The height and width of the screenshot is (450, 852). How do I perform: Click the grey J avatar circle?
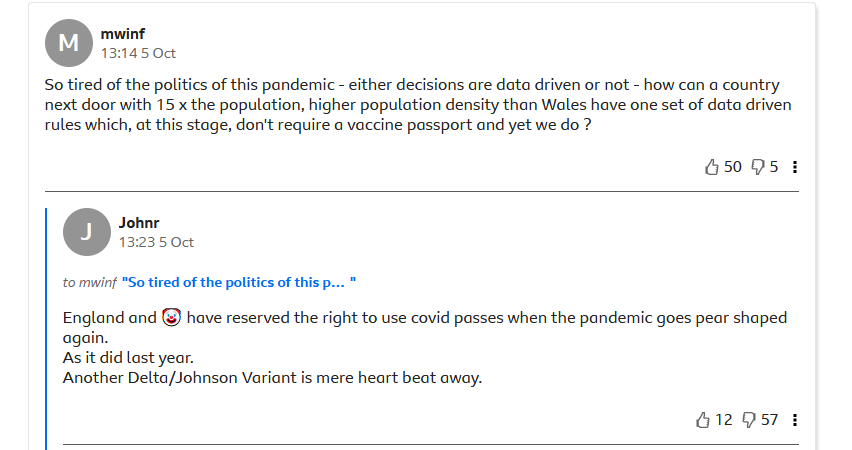(x=87, y=232)
